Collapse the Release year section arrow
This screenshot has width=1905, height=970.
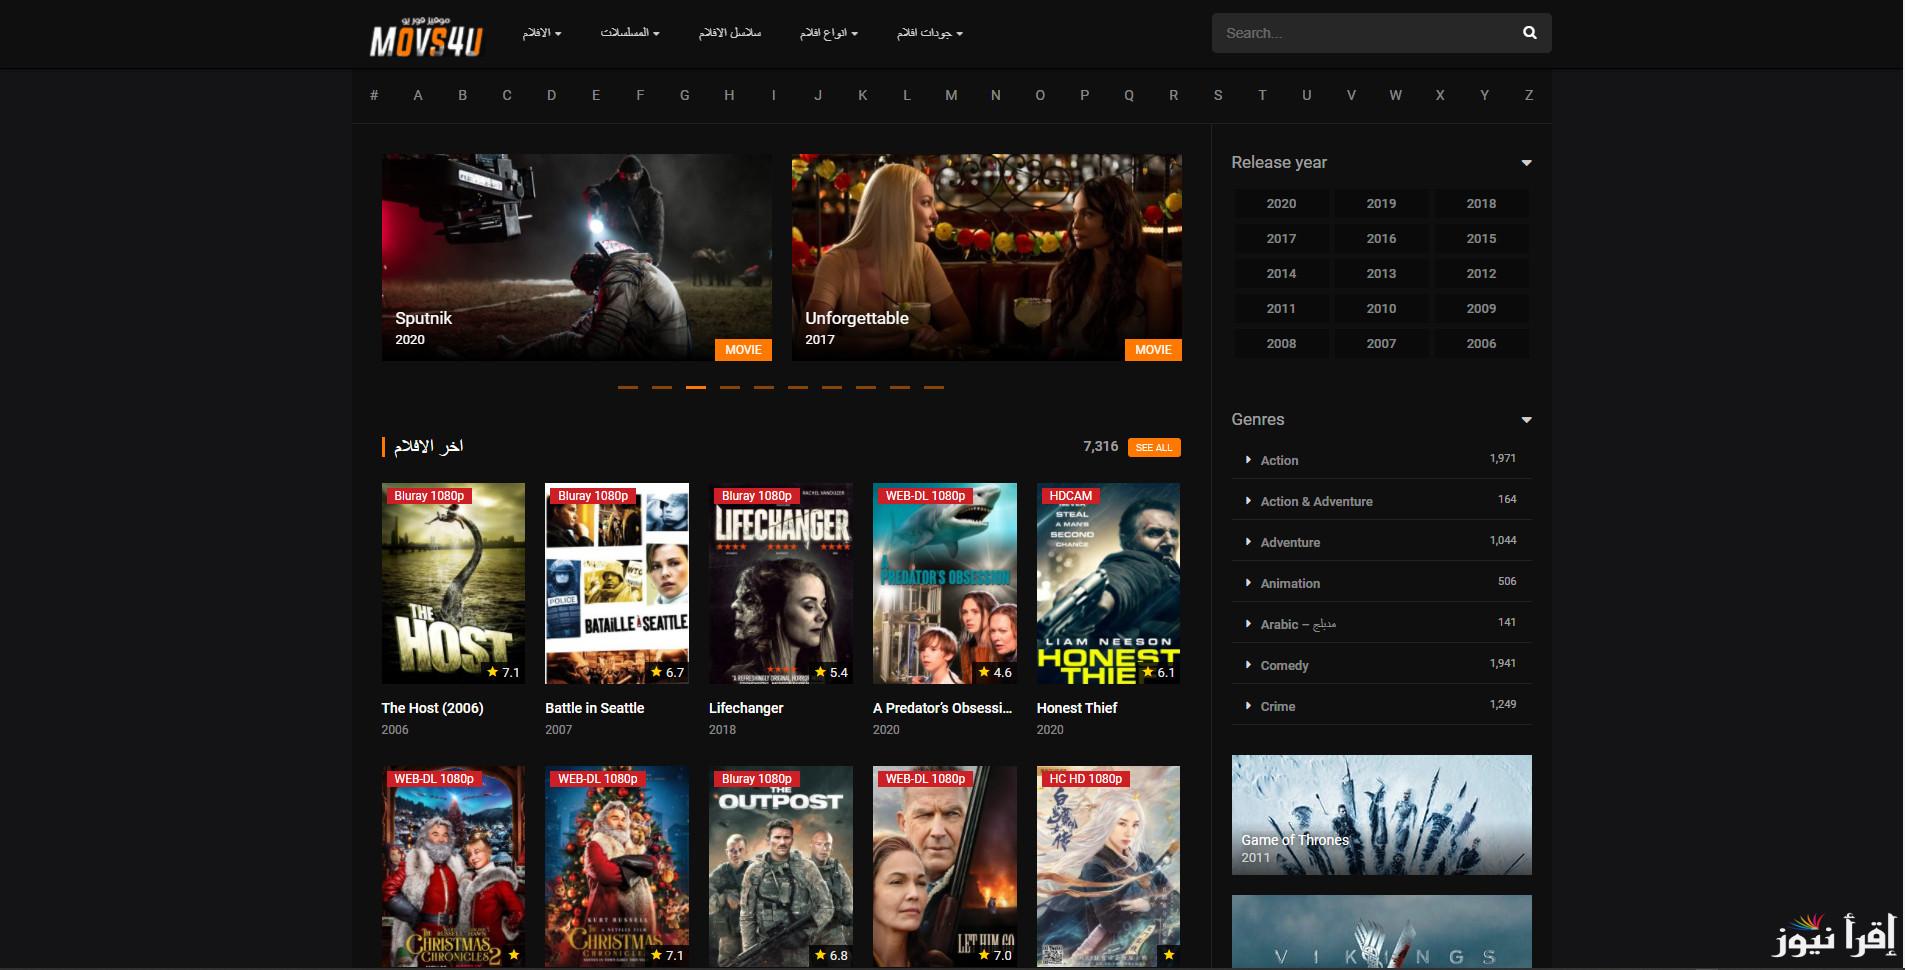pos(1526,163)
